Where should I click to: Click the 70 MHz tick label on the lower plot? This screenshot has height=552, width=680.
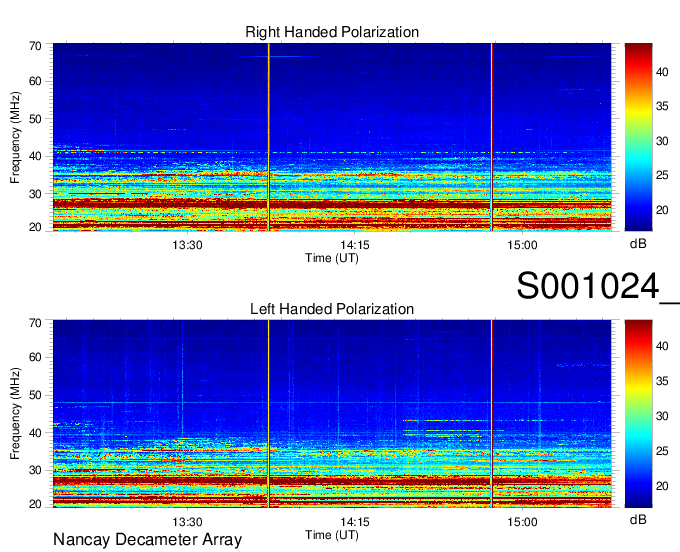[x=35, y=323]
